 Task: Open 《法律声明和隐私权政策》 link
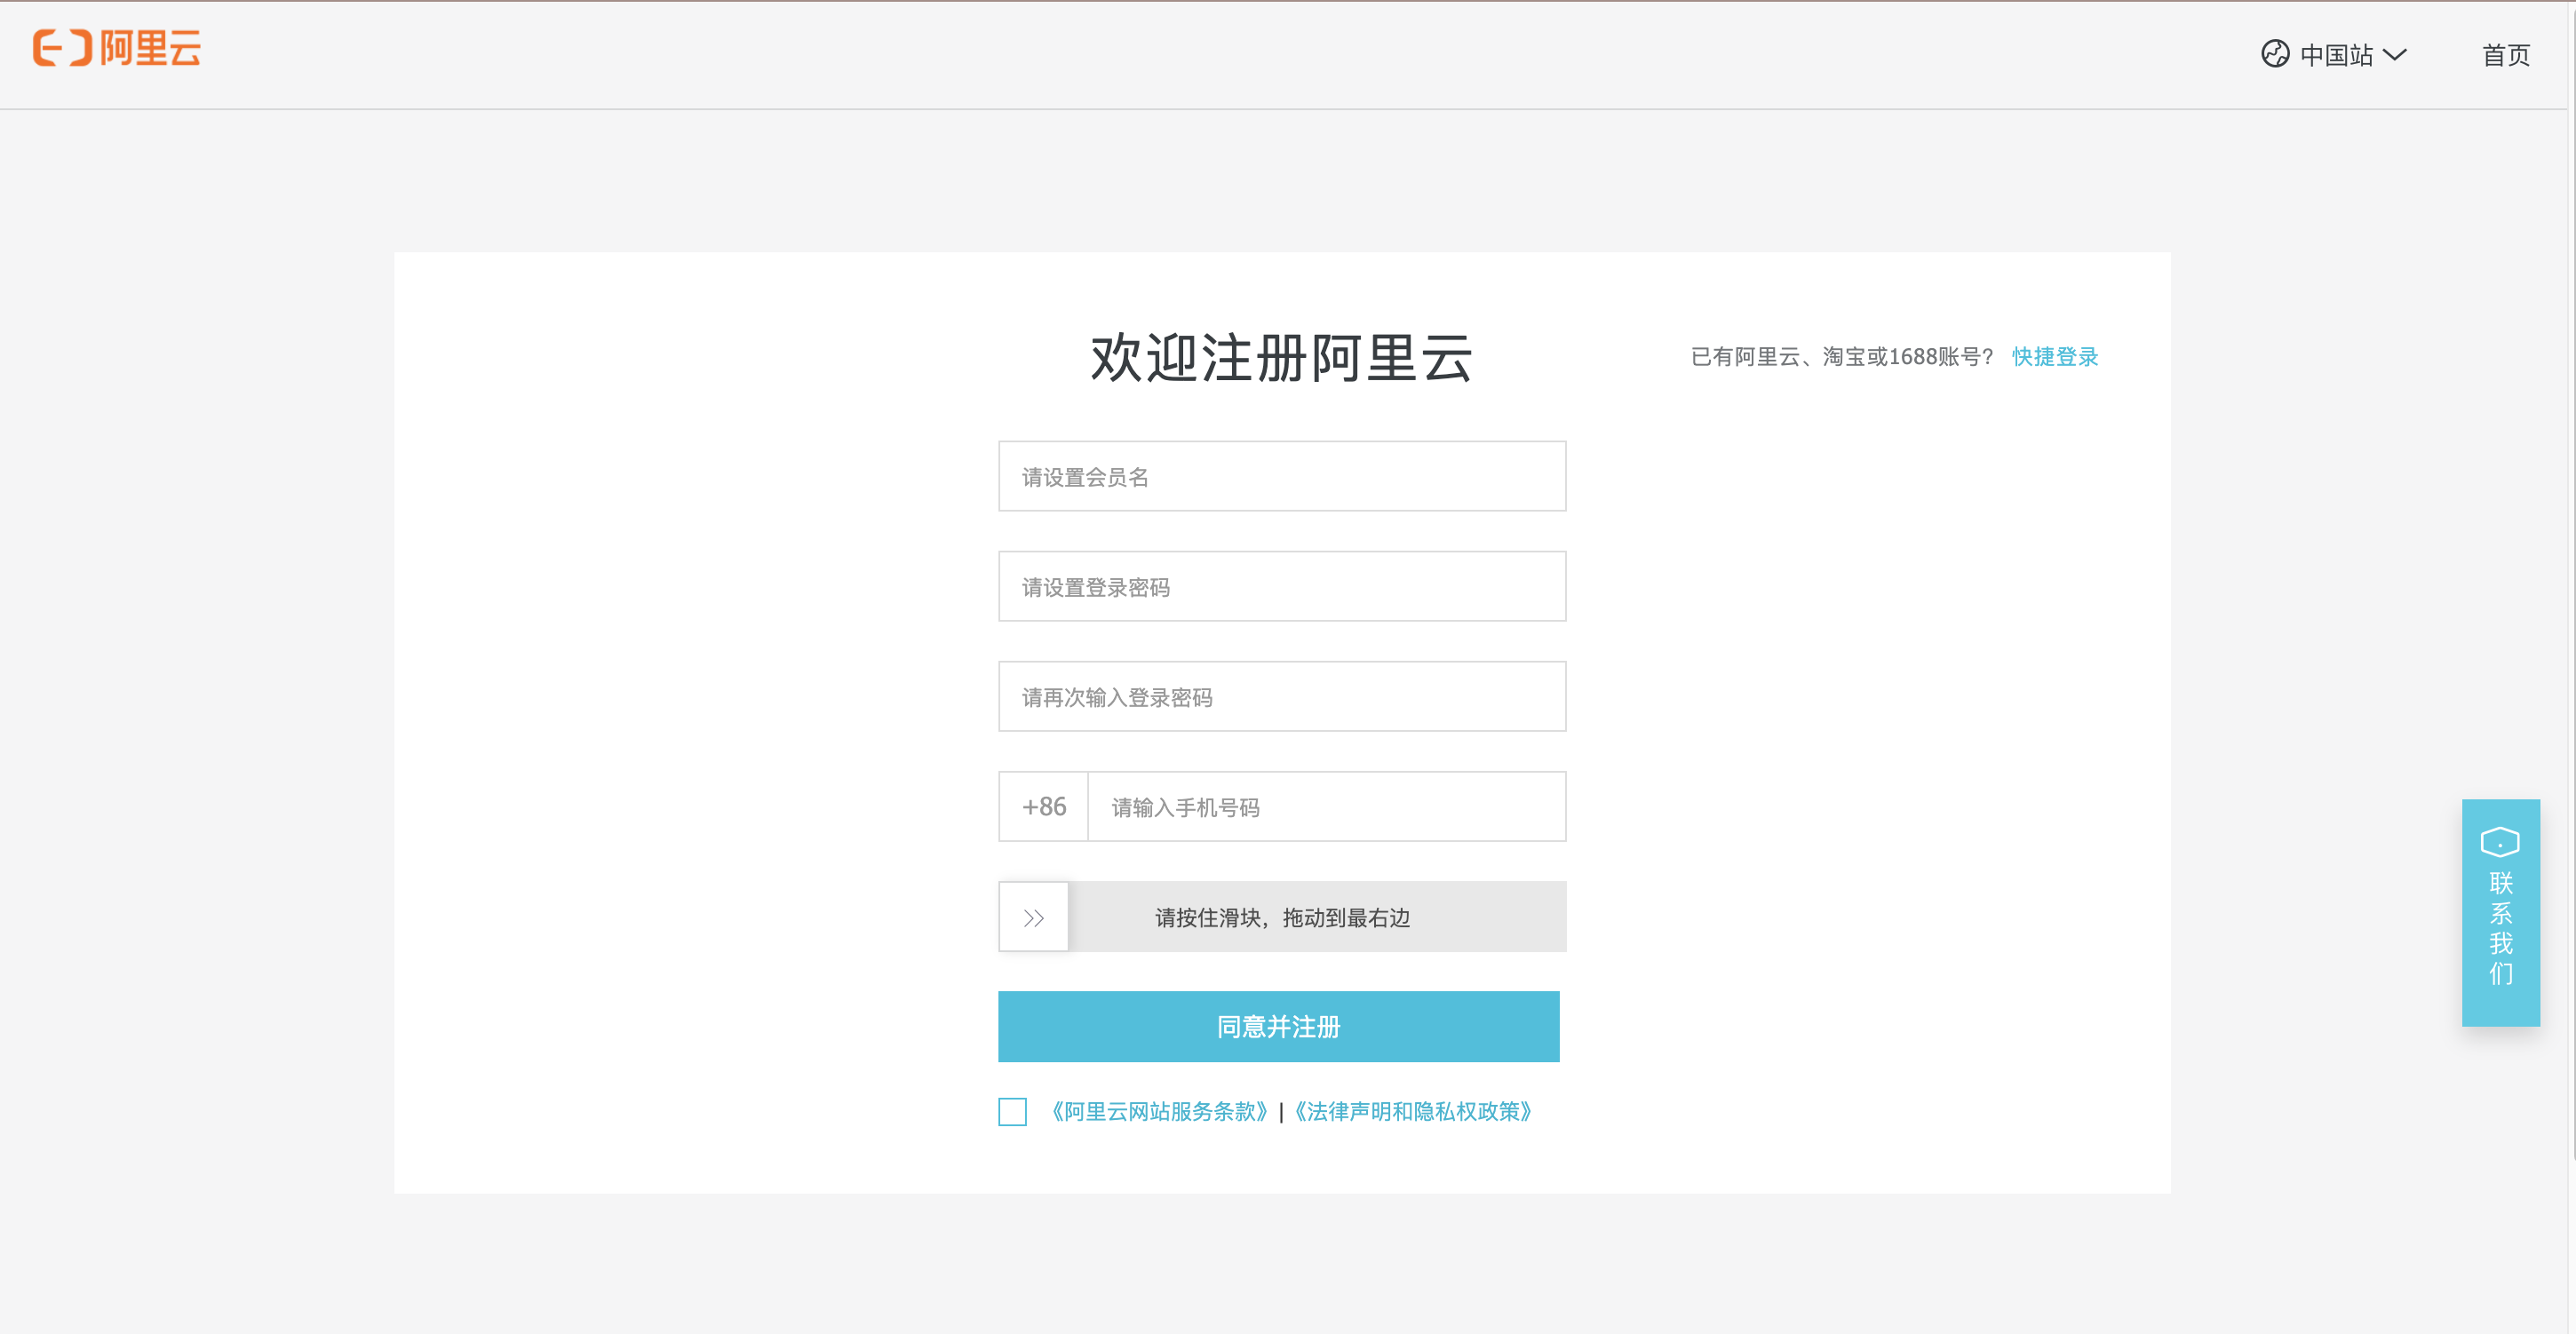click(x=1413, y=1112)
